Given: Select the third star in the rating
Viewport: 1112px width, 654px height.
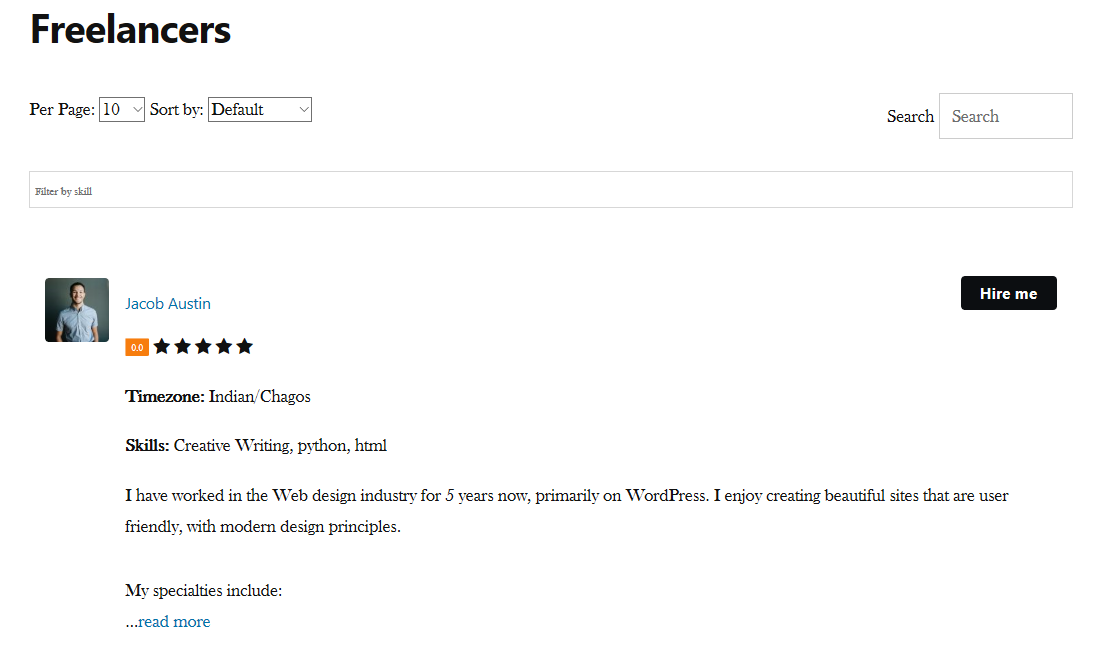Looking at the screenshot, I should (203, 346).
